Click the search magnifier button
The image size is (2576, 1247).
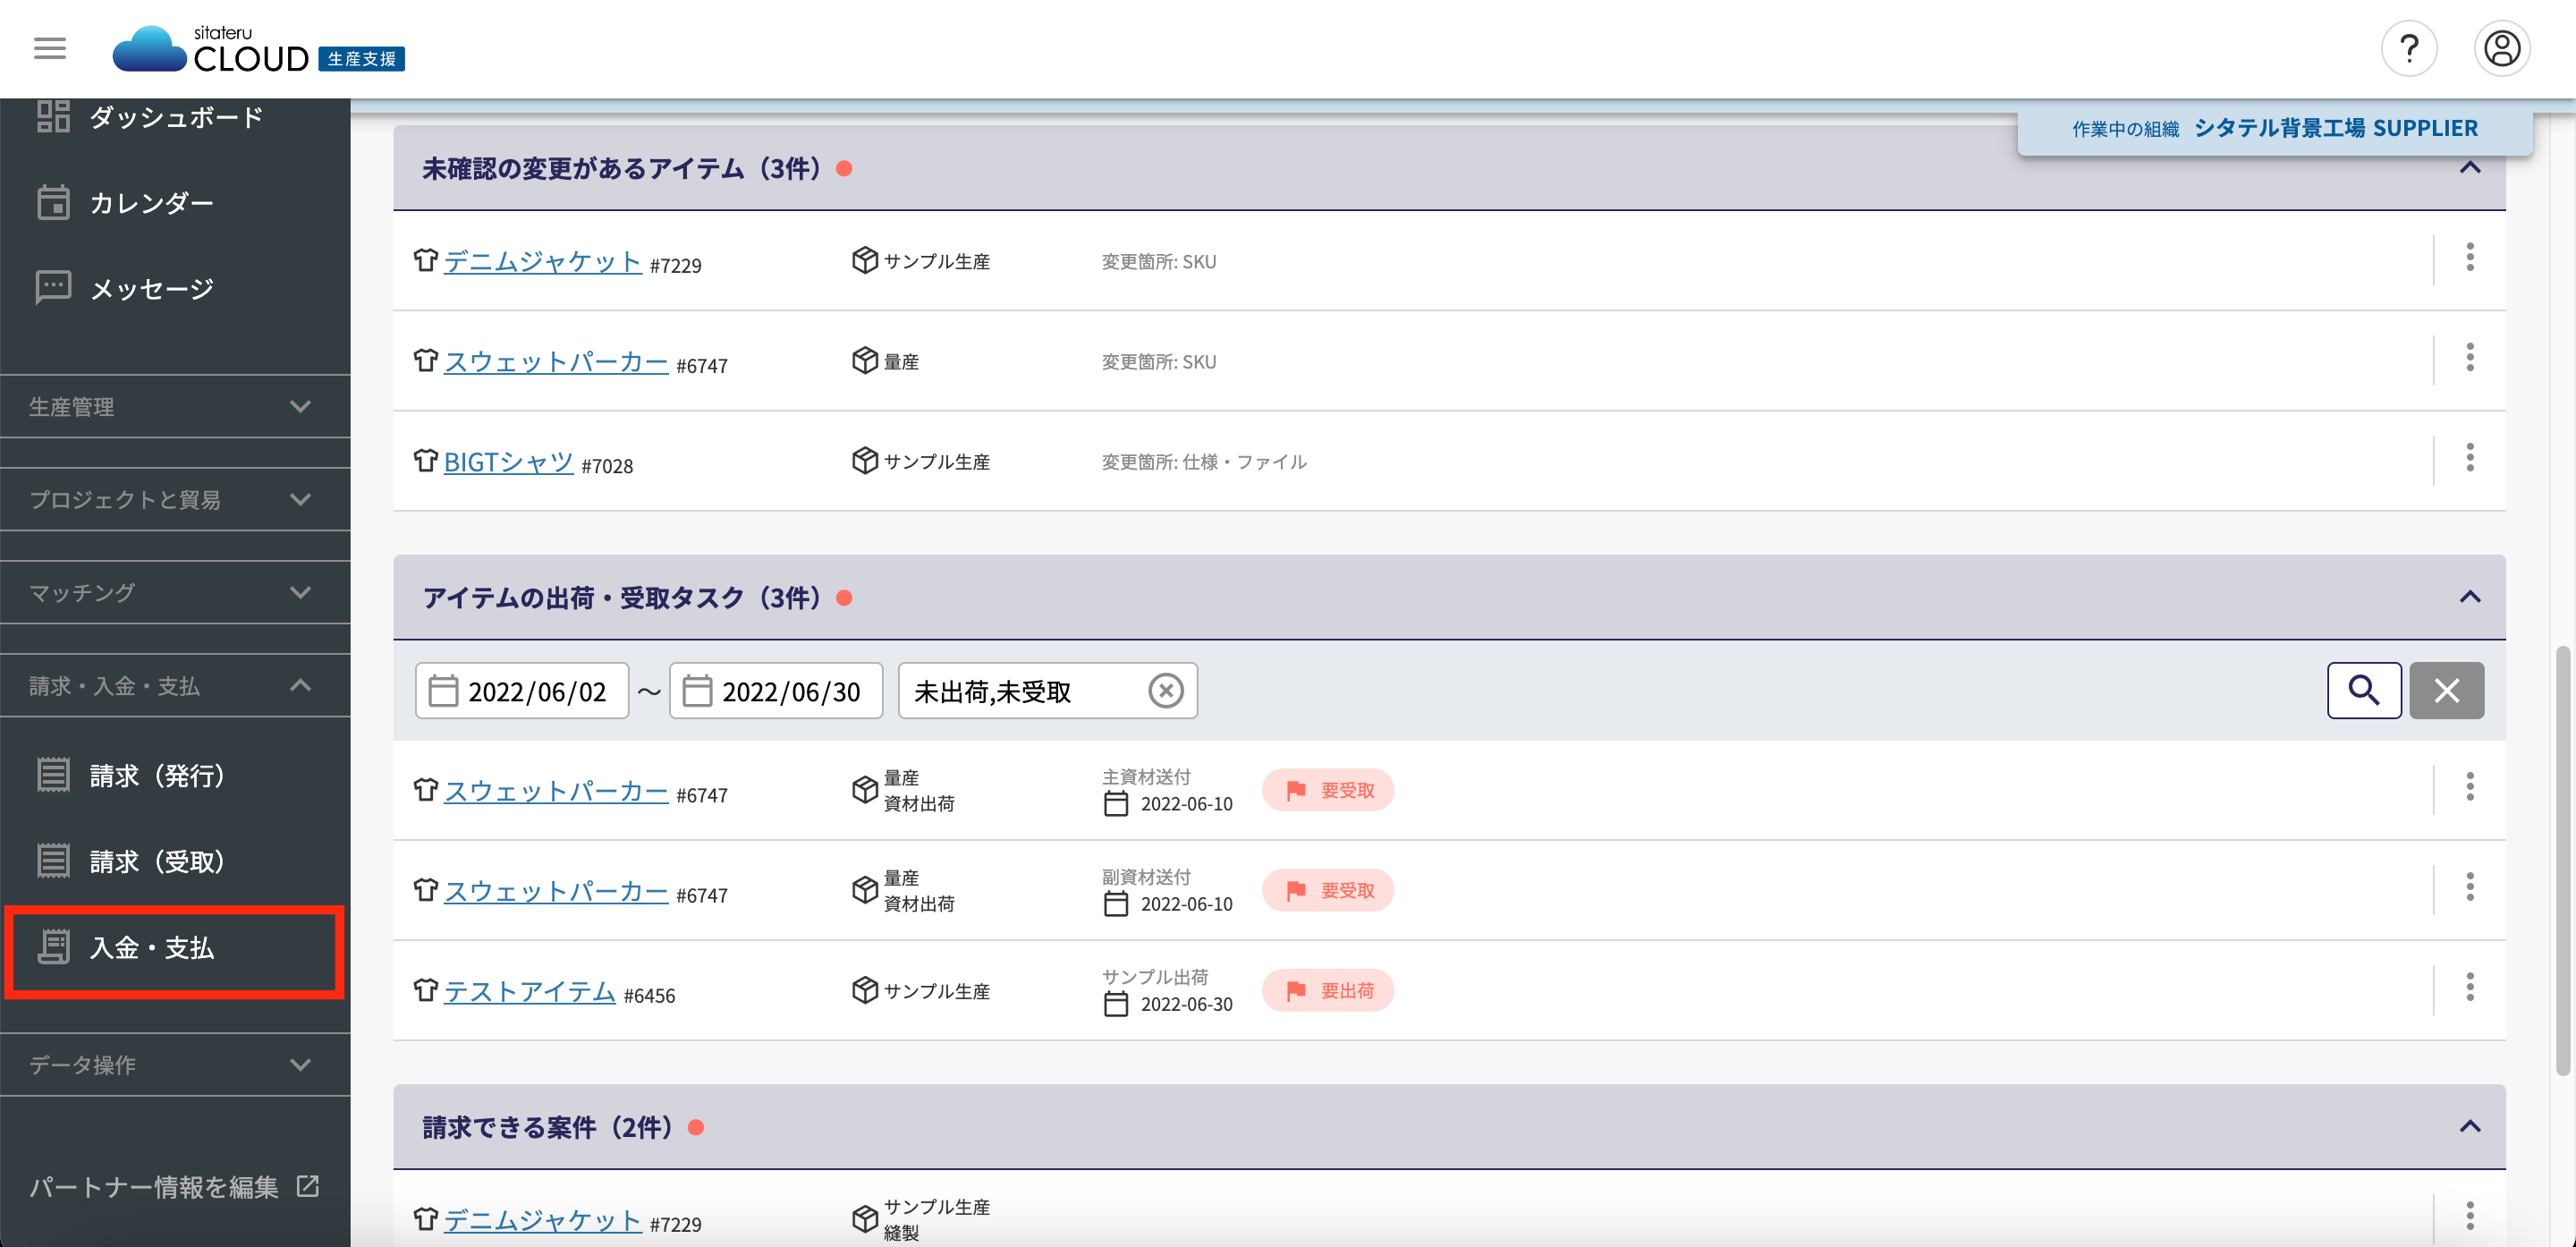point(2363,690)
